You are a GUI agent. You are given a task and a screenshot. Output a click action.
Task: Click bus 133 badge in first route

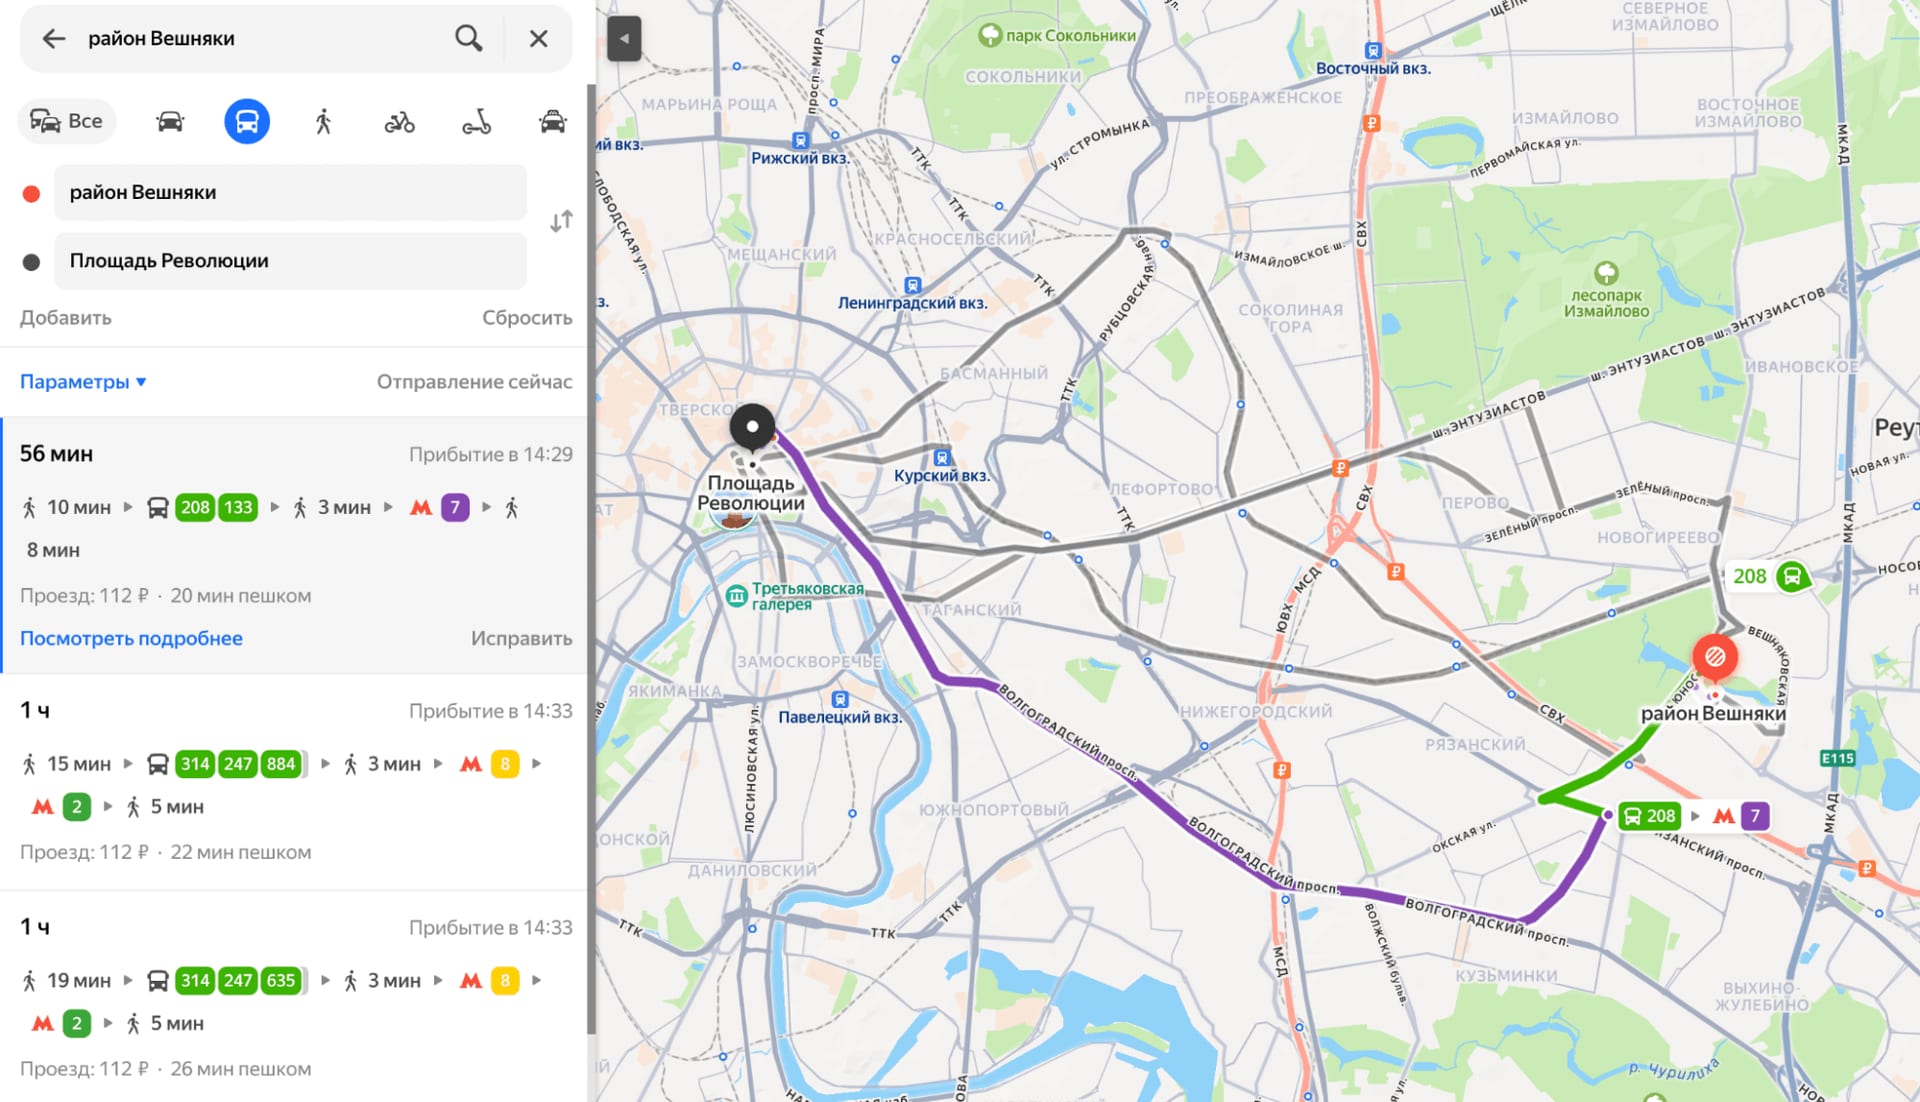(x=238, y=508)
